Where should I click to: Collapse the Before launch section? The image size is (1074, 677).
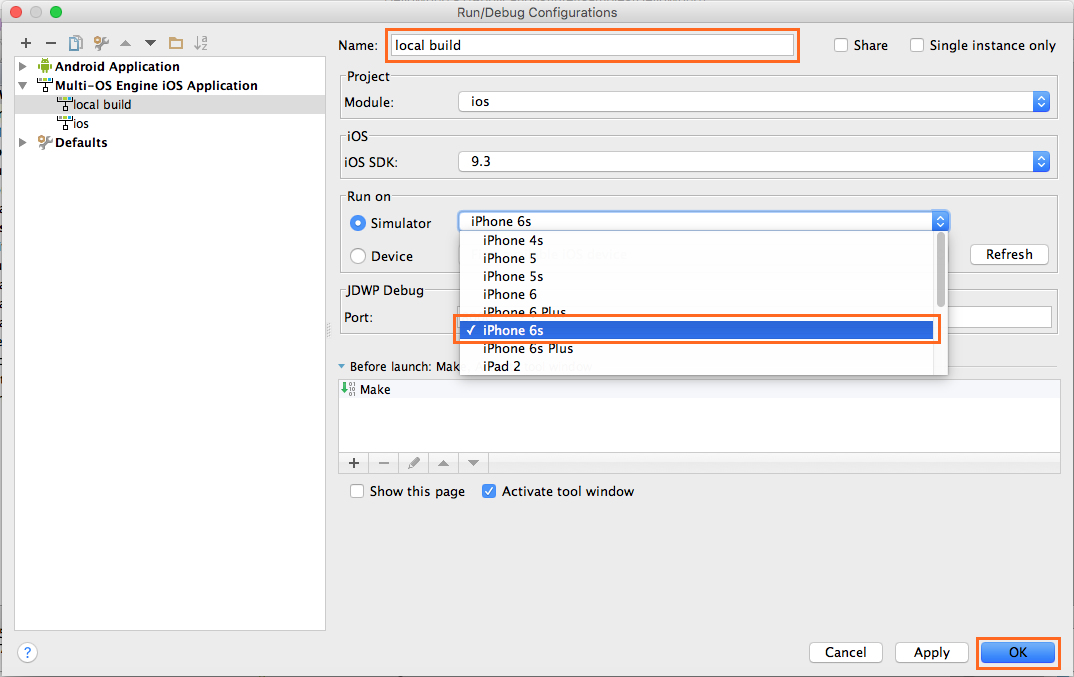(342, 367)
